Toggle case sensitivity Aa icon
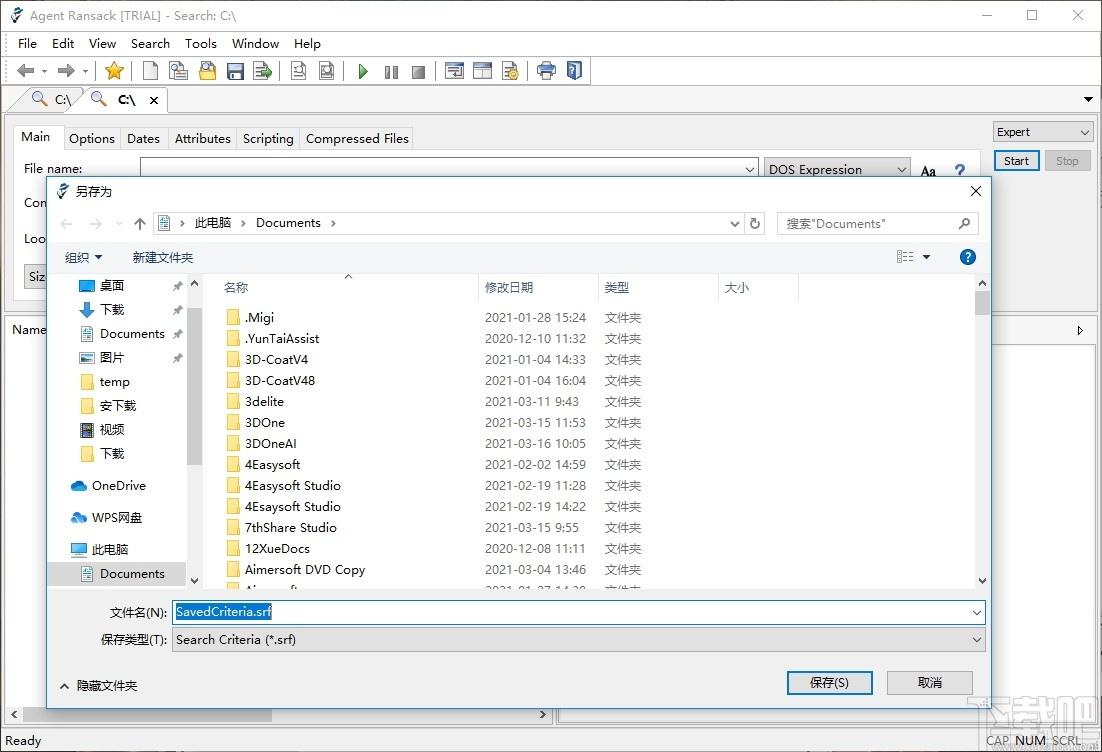The height and width of the screenshot is (752, 1102). 928,171
